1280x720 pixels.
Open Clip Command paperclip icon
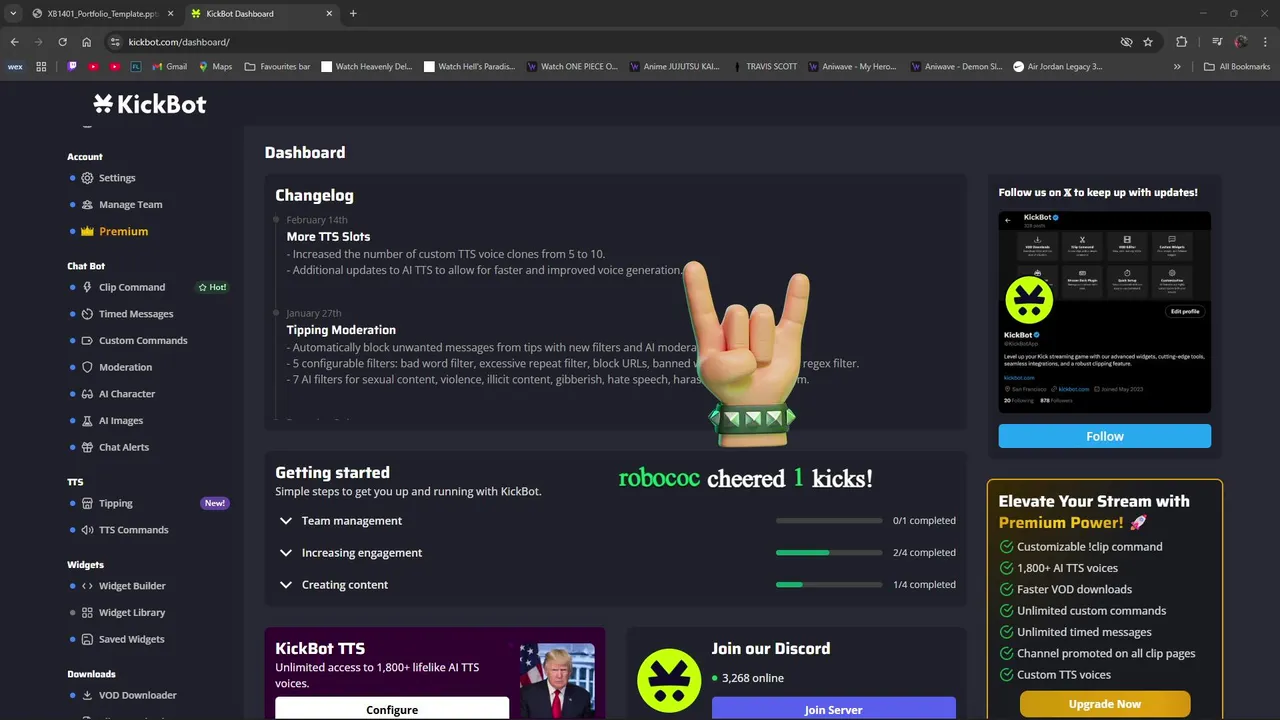tap(88, 287)
